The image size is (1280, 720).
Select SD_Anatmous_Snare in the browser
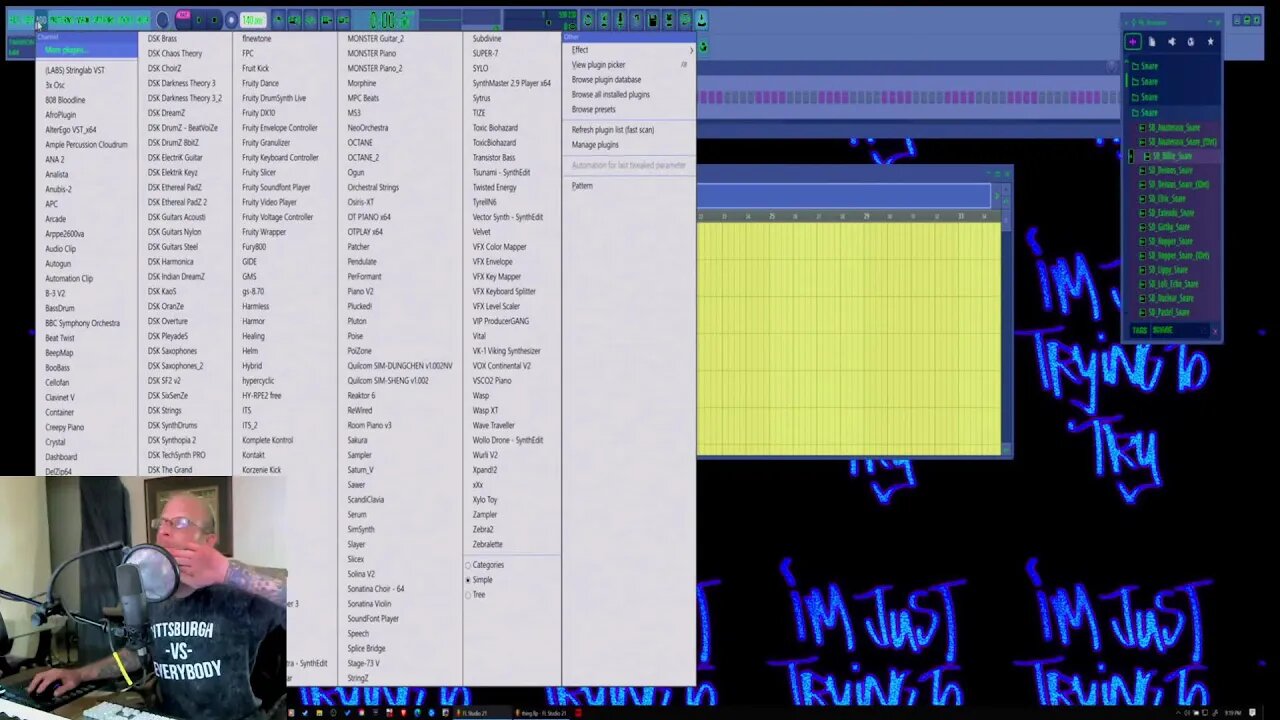[x=1174, y=128]
